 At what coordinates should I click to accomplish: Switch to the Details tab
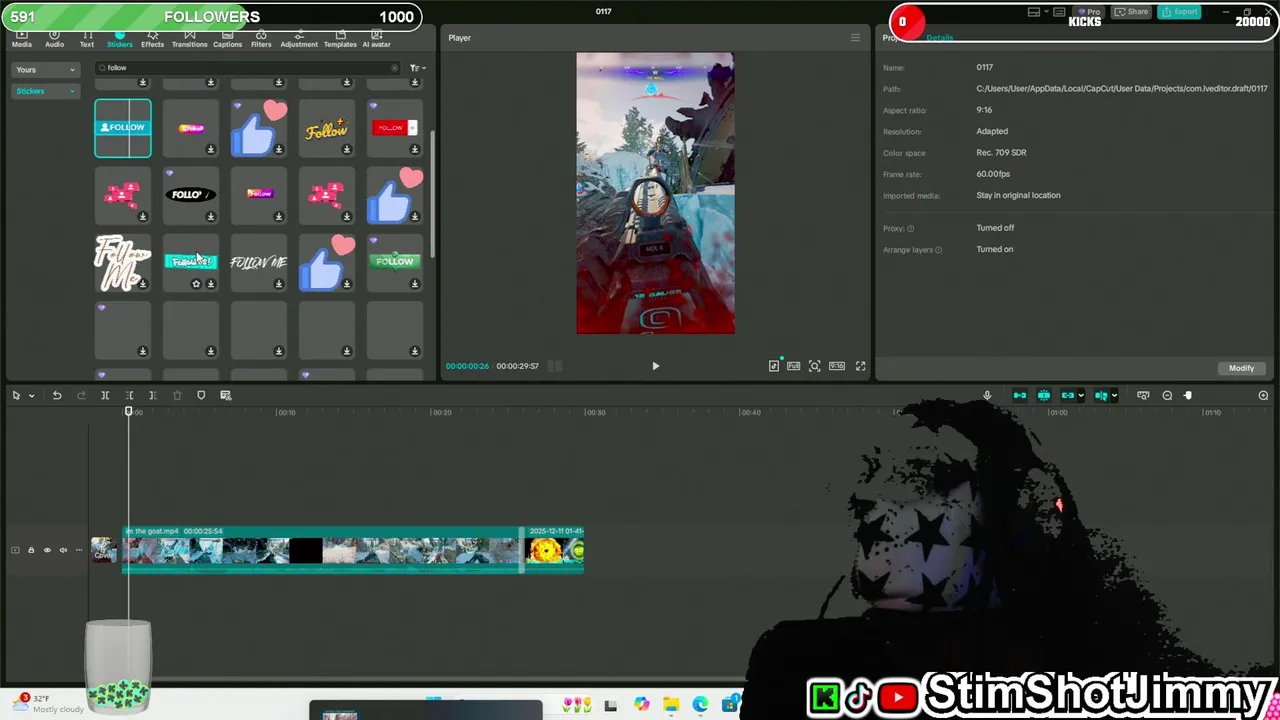pyautogui.click(x=939, y=38)
